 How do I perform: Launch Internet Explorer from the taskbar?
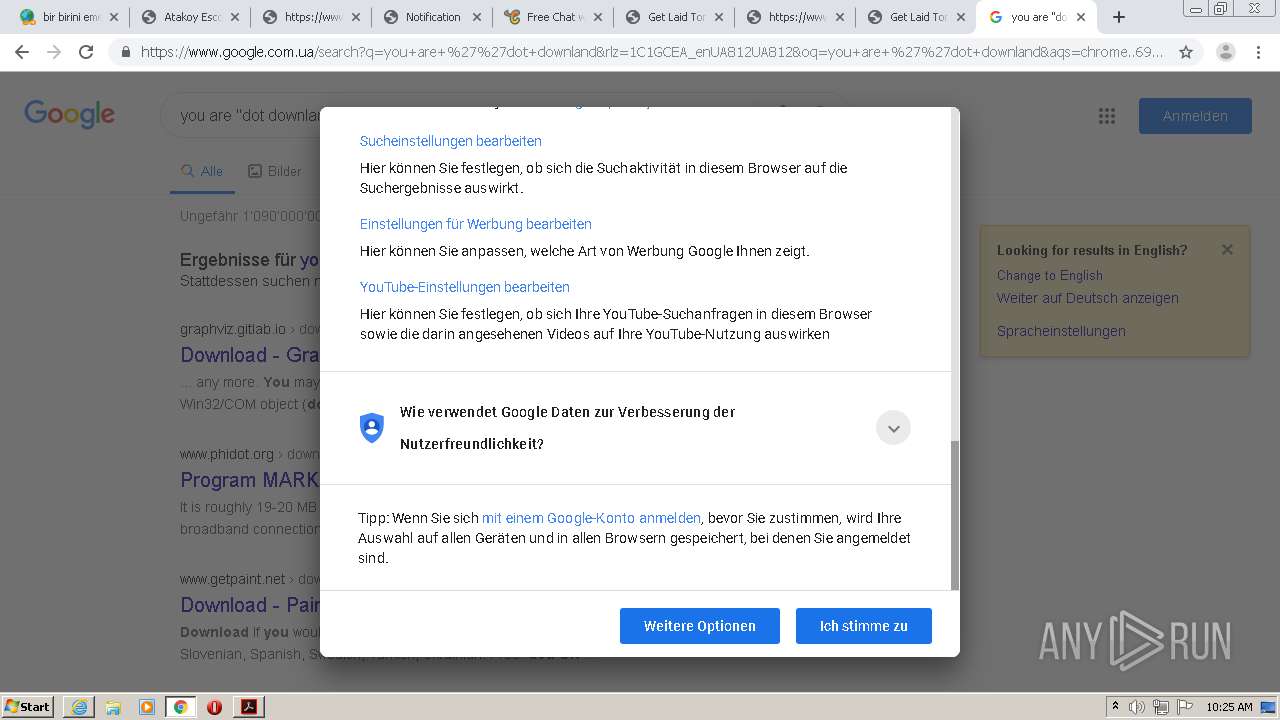[x=79, y=707]
